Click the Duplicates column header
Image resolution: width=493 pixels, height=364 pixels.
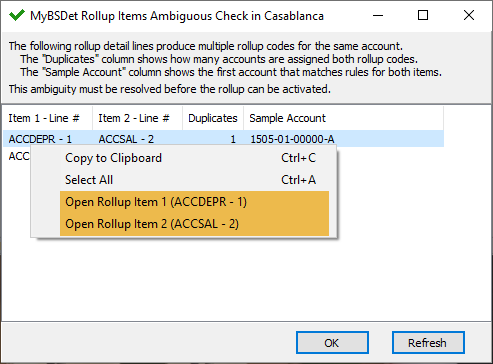pyautogui.click(x=213, y=118)
